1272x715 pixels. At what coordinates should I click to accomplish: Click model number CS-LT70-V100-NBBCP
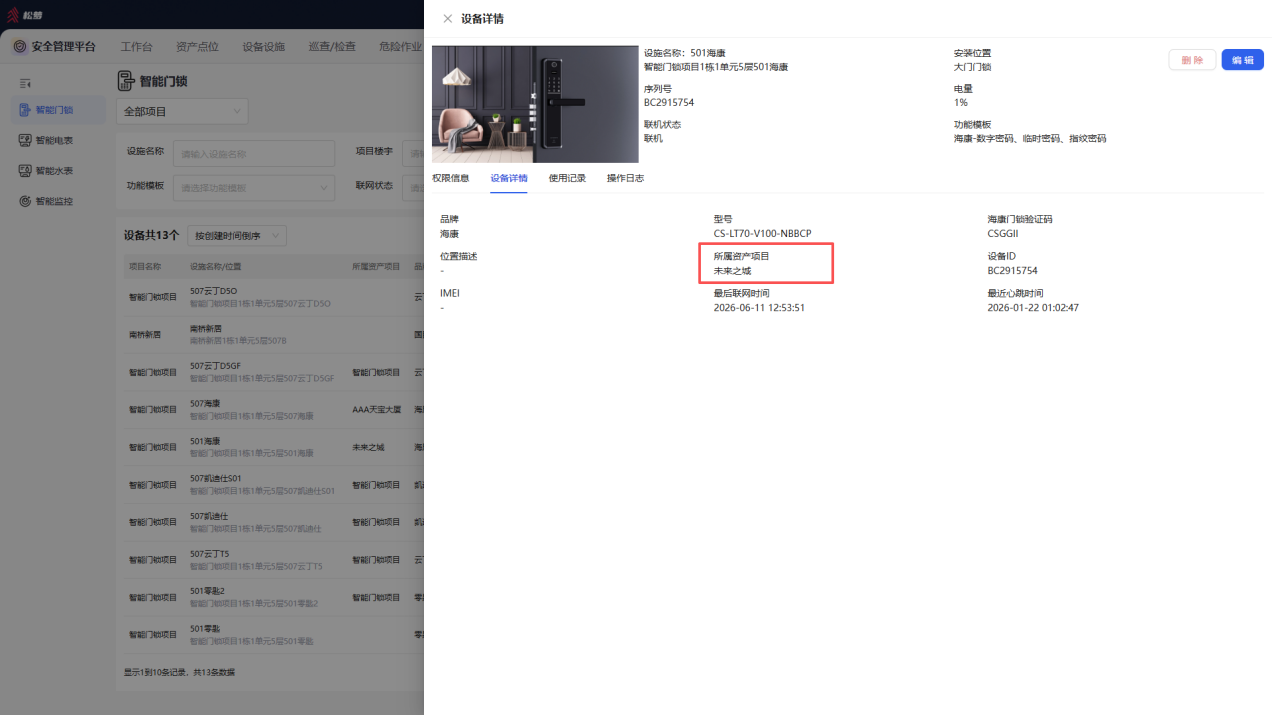pos(762,233)
